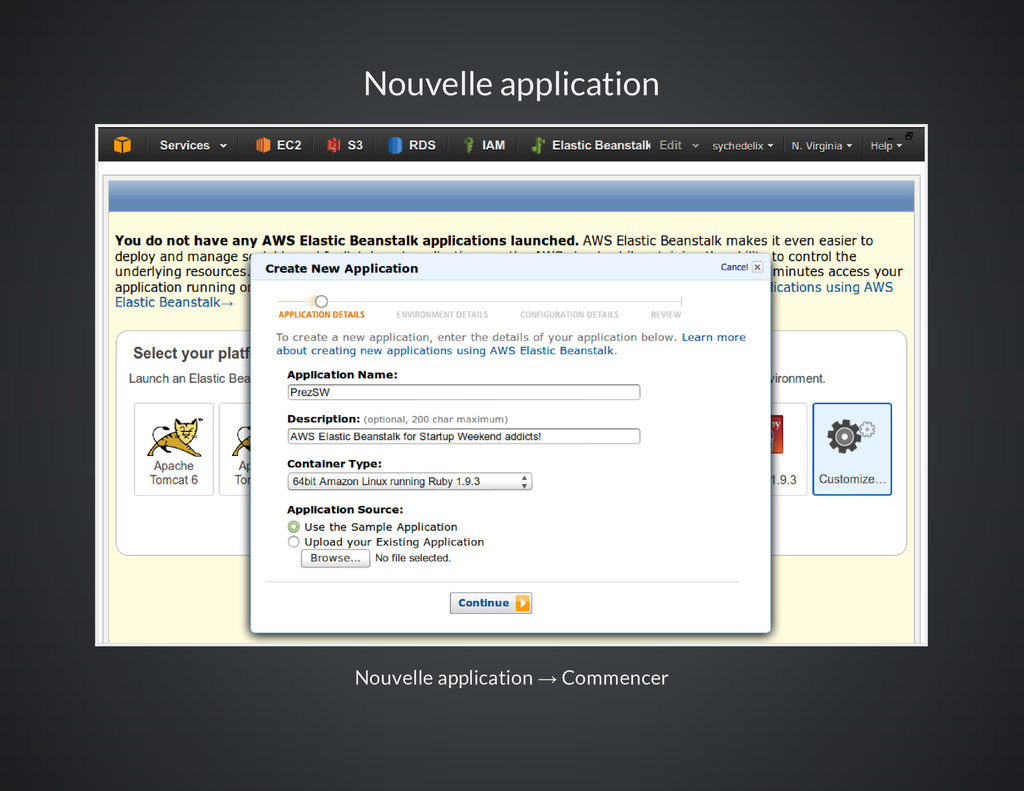Click the Application Details wizard step
The height and width of the screenshot is (791, 1024).
tap(321, 315)
